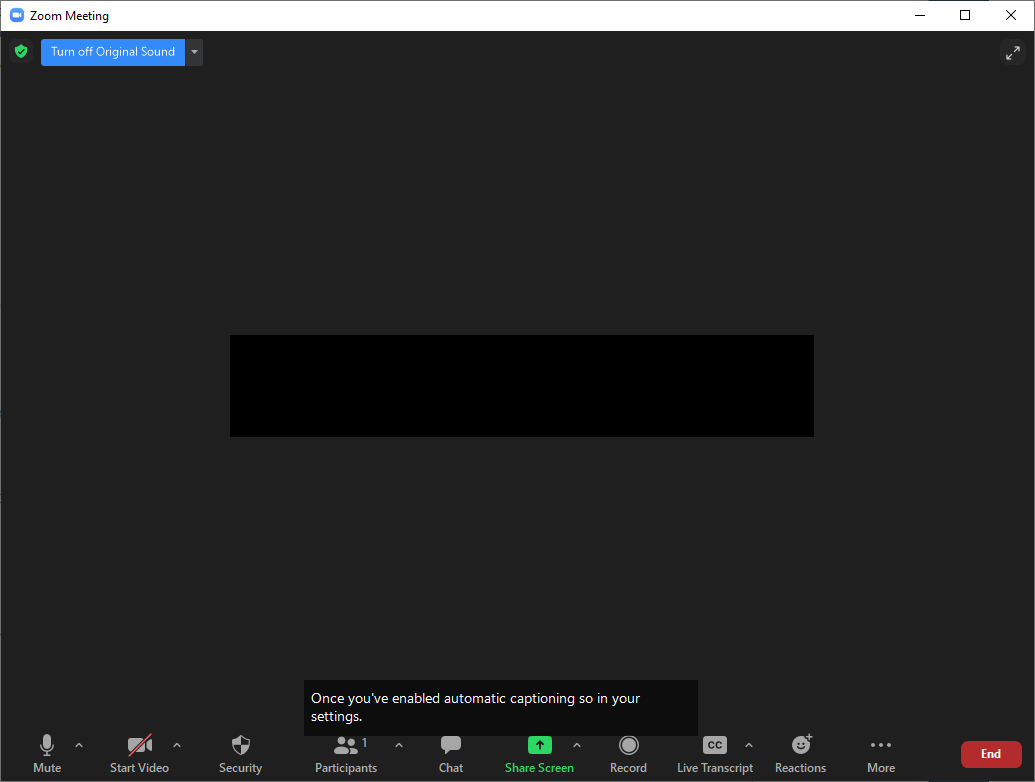The height and width of the screenshot is (782, 1035).
Task: Minimize the Zoom Meeting window
Action: [x=919, y=15]
